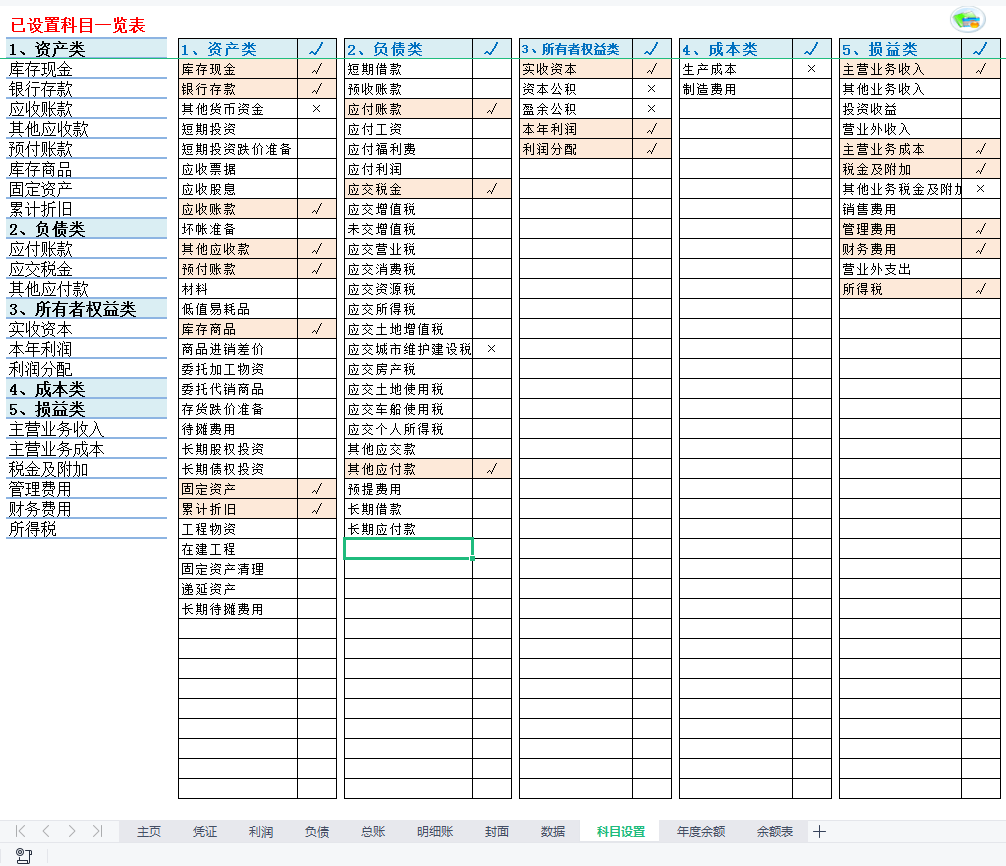Select the 科目设置 sheet tab
This screenshot has width=1006, height=866.
pos(620,831)
